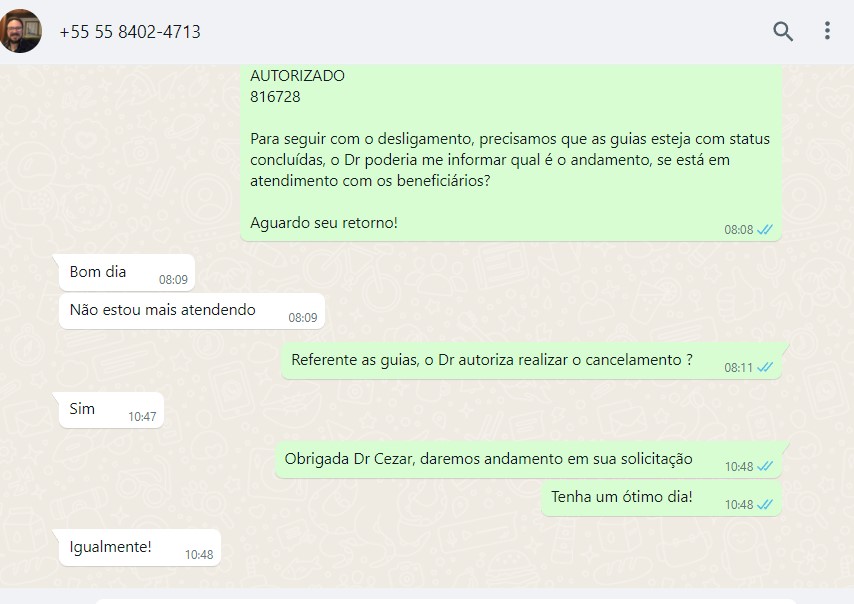Click the 'Aguardo seu retorno!' text line
This screenshot has width=854, height=604.
(x=324, y=223)
